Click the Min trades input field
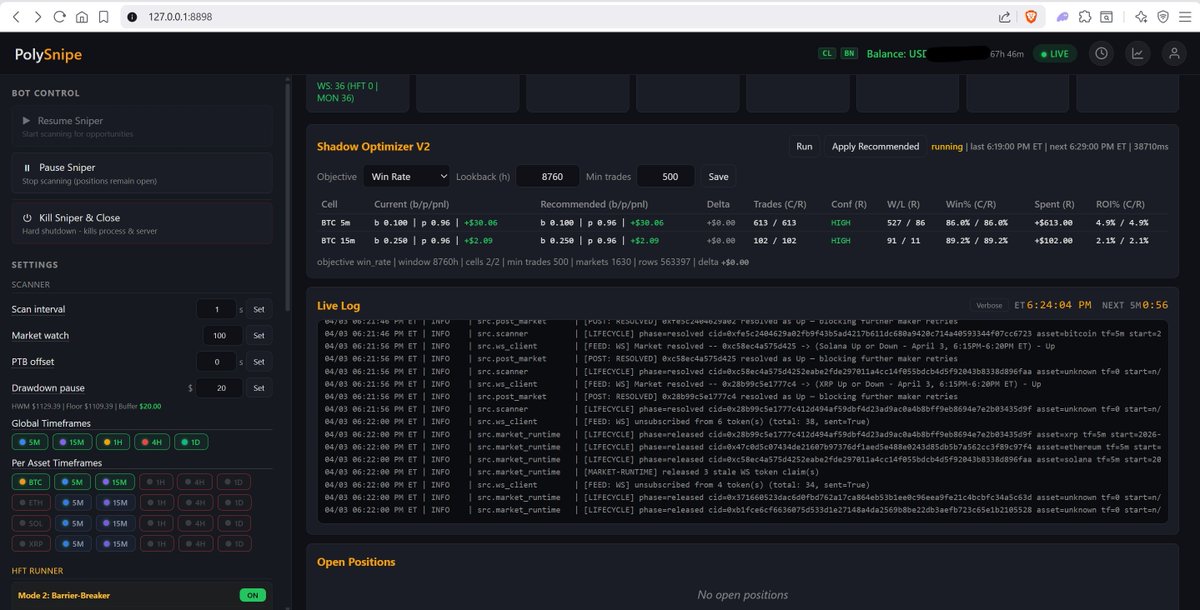 pyautogui.click(x=665, y=176)
